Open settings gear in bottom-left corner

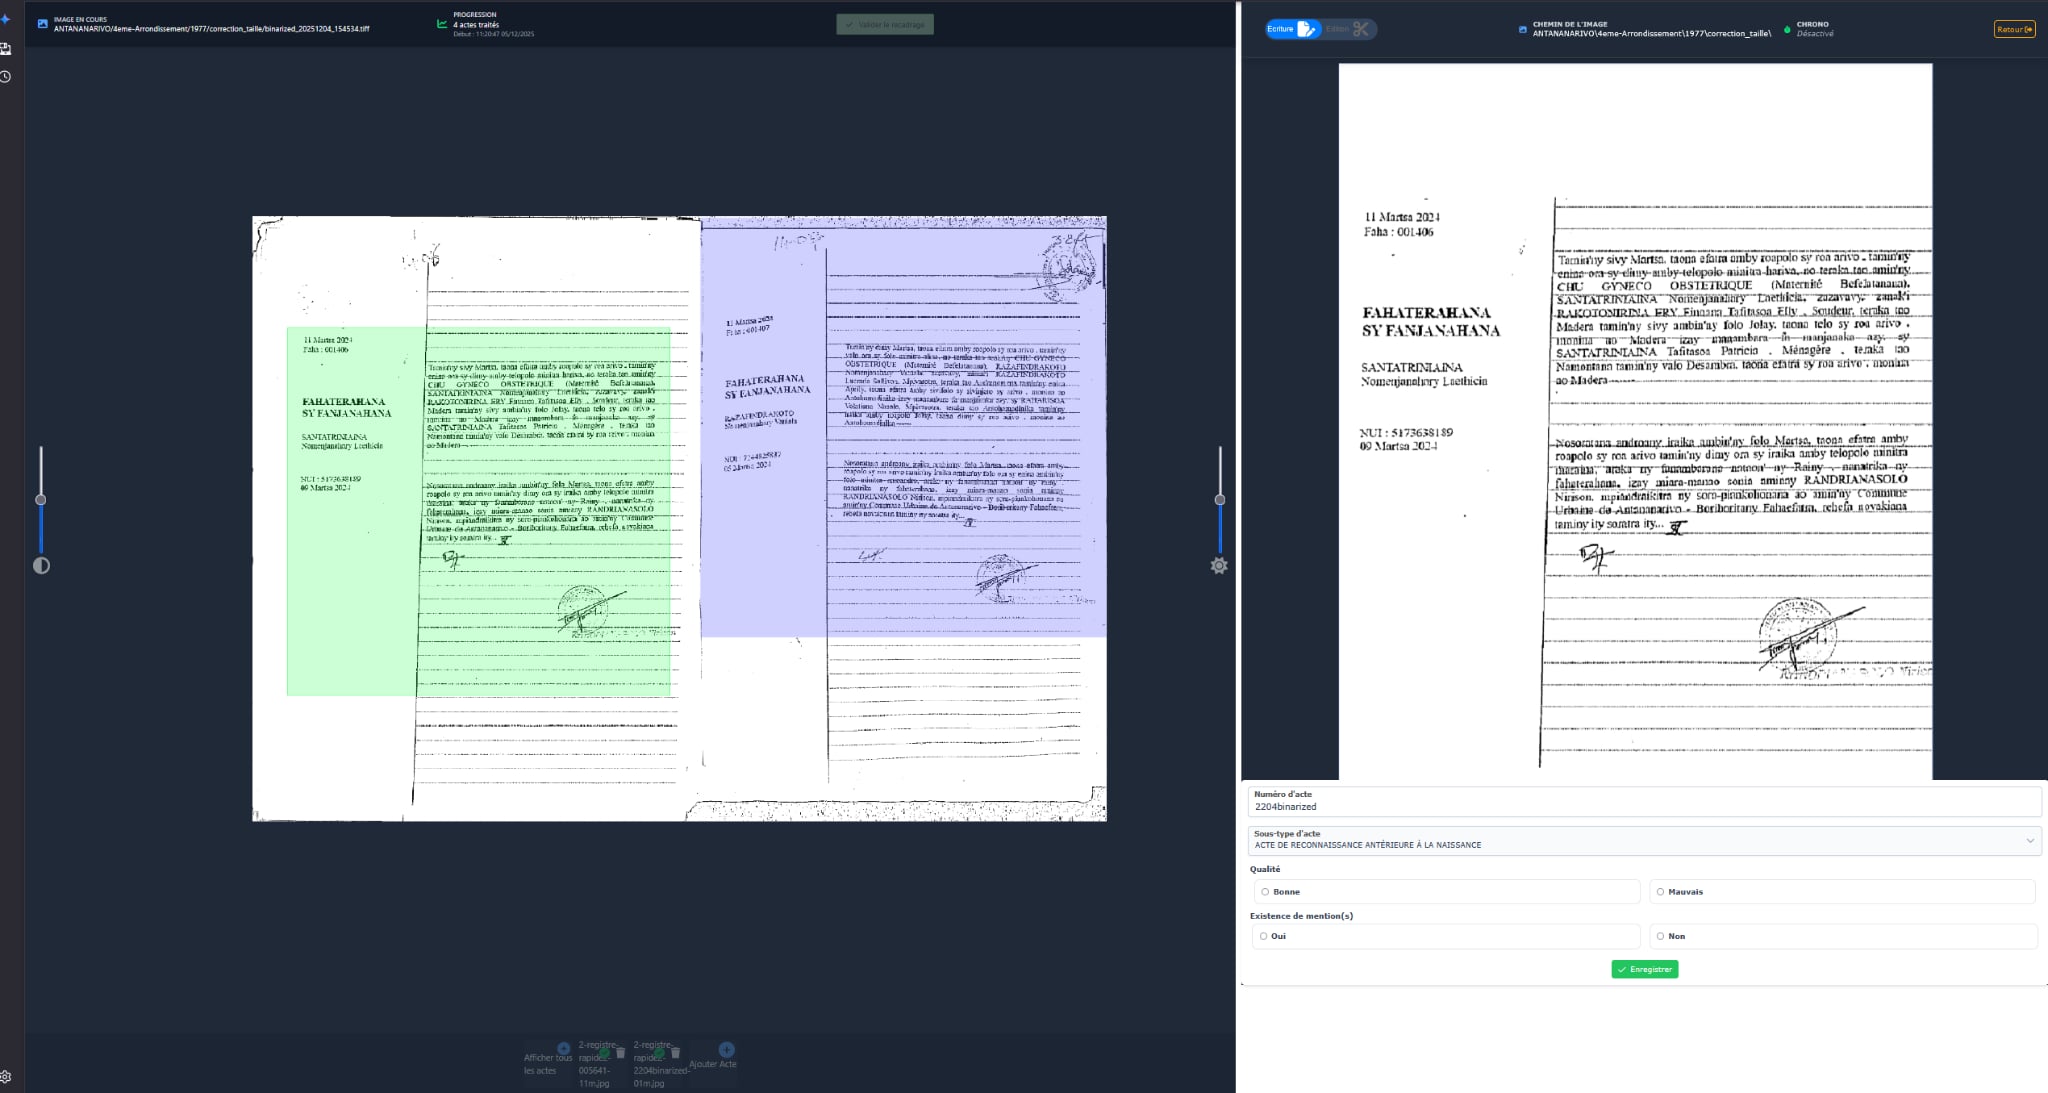pyautogui.click(x=6, y=1077)
